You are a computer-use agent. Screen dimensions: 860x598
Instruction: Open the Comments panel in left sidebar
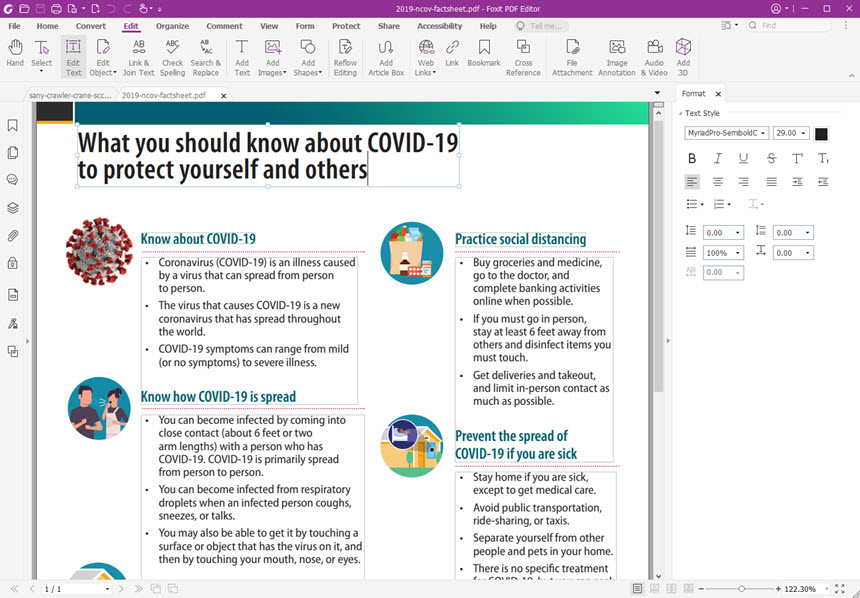tap(13, 180)
